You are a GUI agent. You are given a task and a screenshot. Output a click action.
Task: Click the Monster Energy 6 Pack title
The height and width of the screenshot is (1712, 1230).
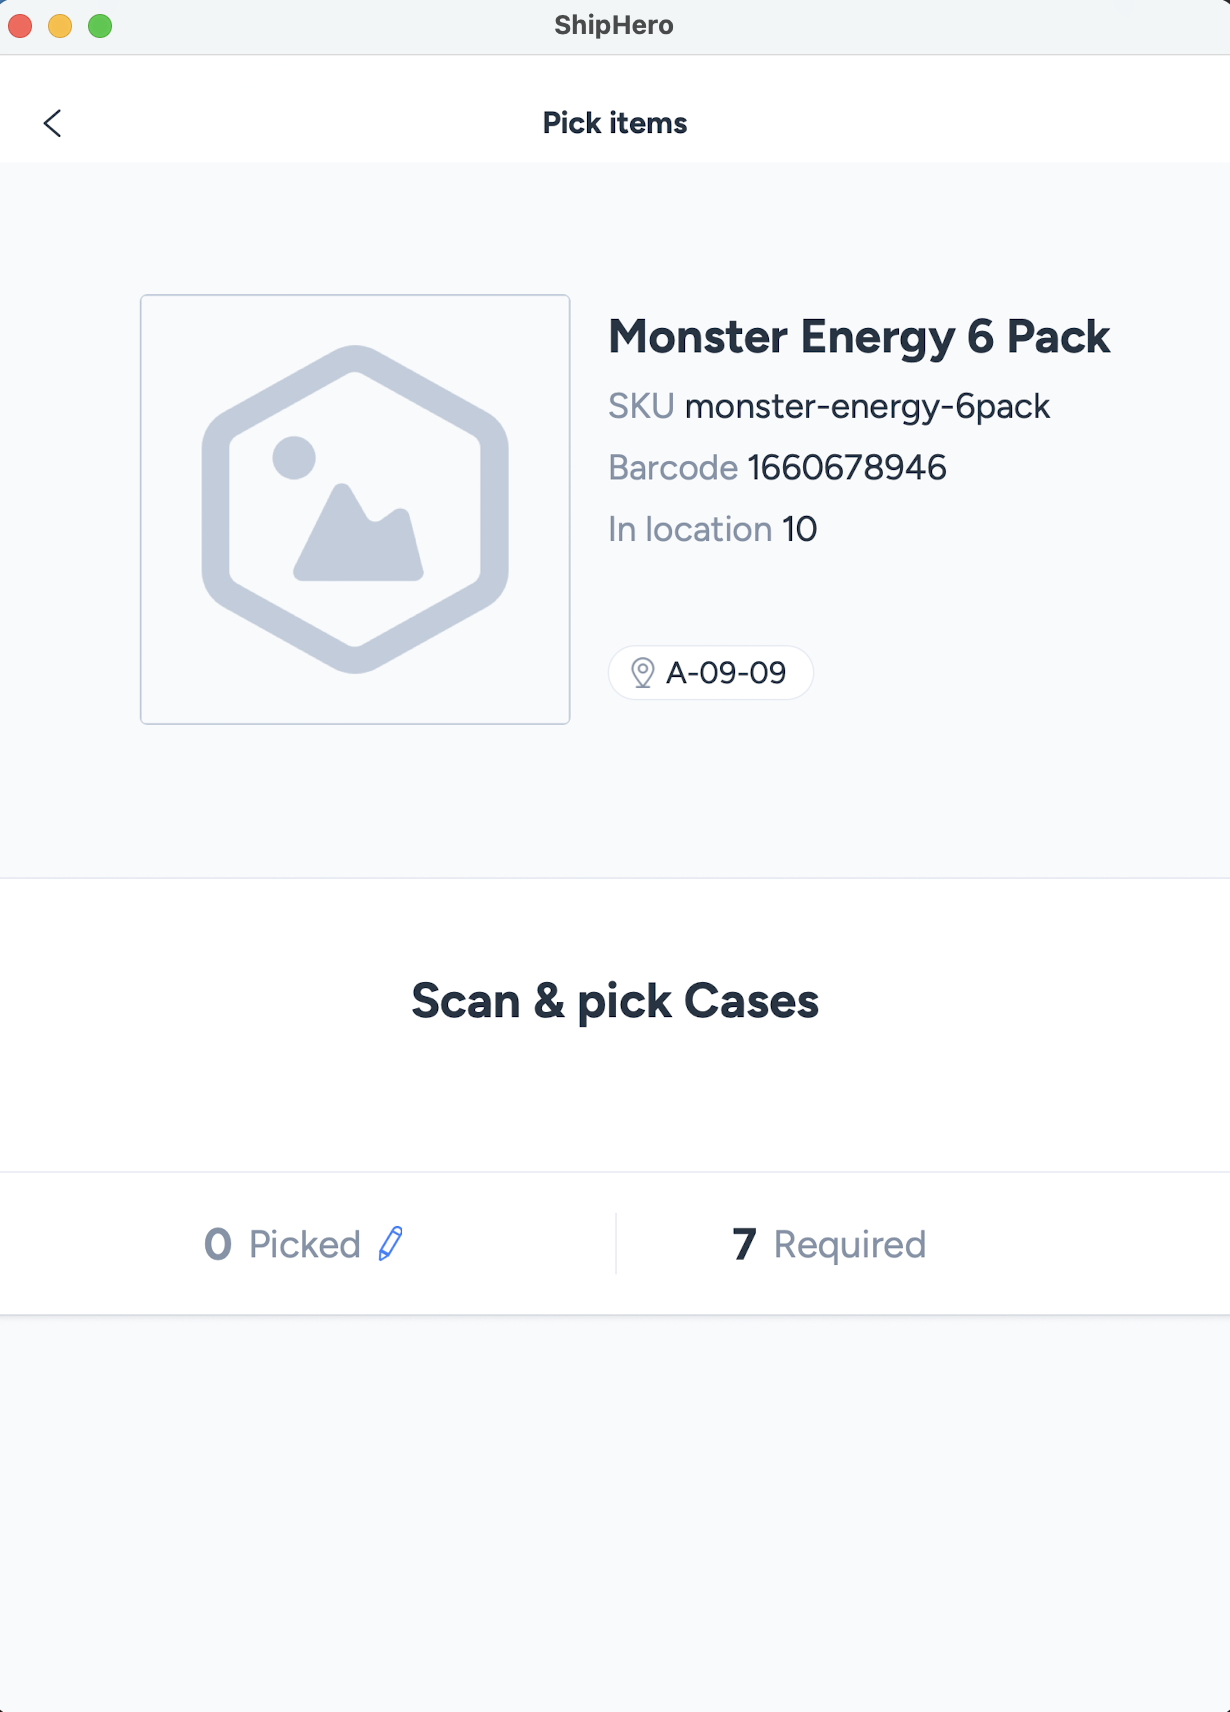click(858, 337)
